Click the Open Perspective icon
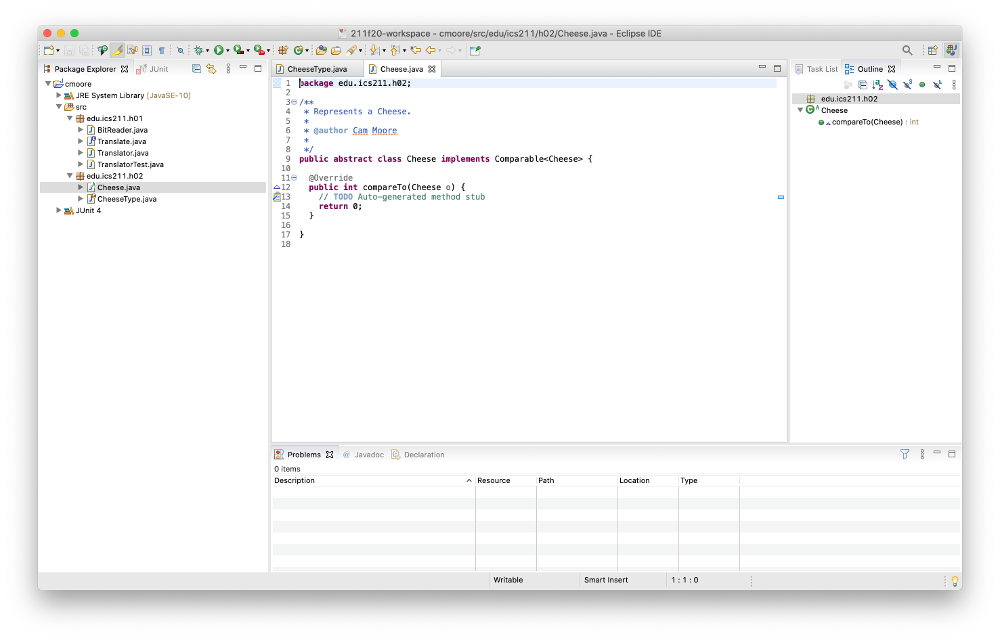Viewport: 1000px width, 640px height. click(932, 50)
